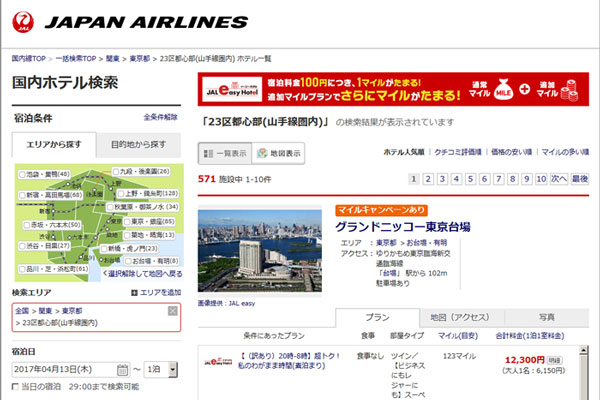Go to 一括検索TOP in the breadcrumb
600x400 pixels.
(x=76, y=59)
